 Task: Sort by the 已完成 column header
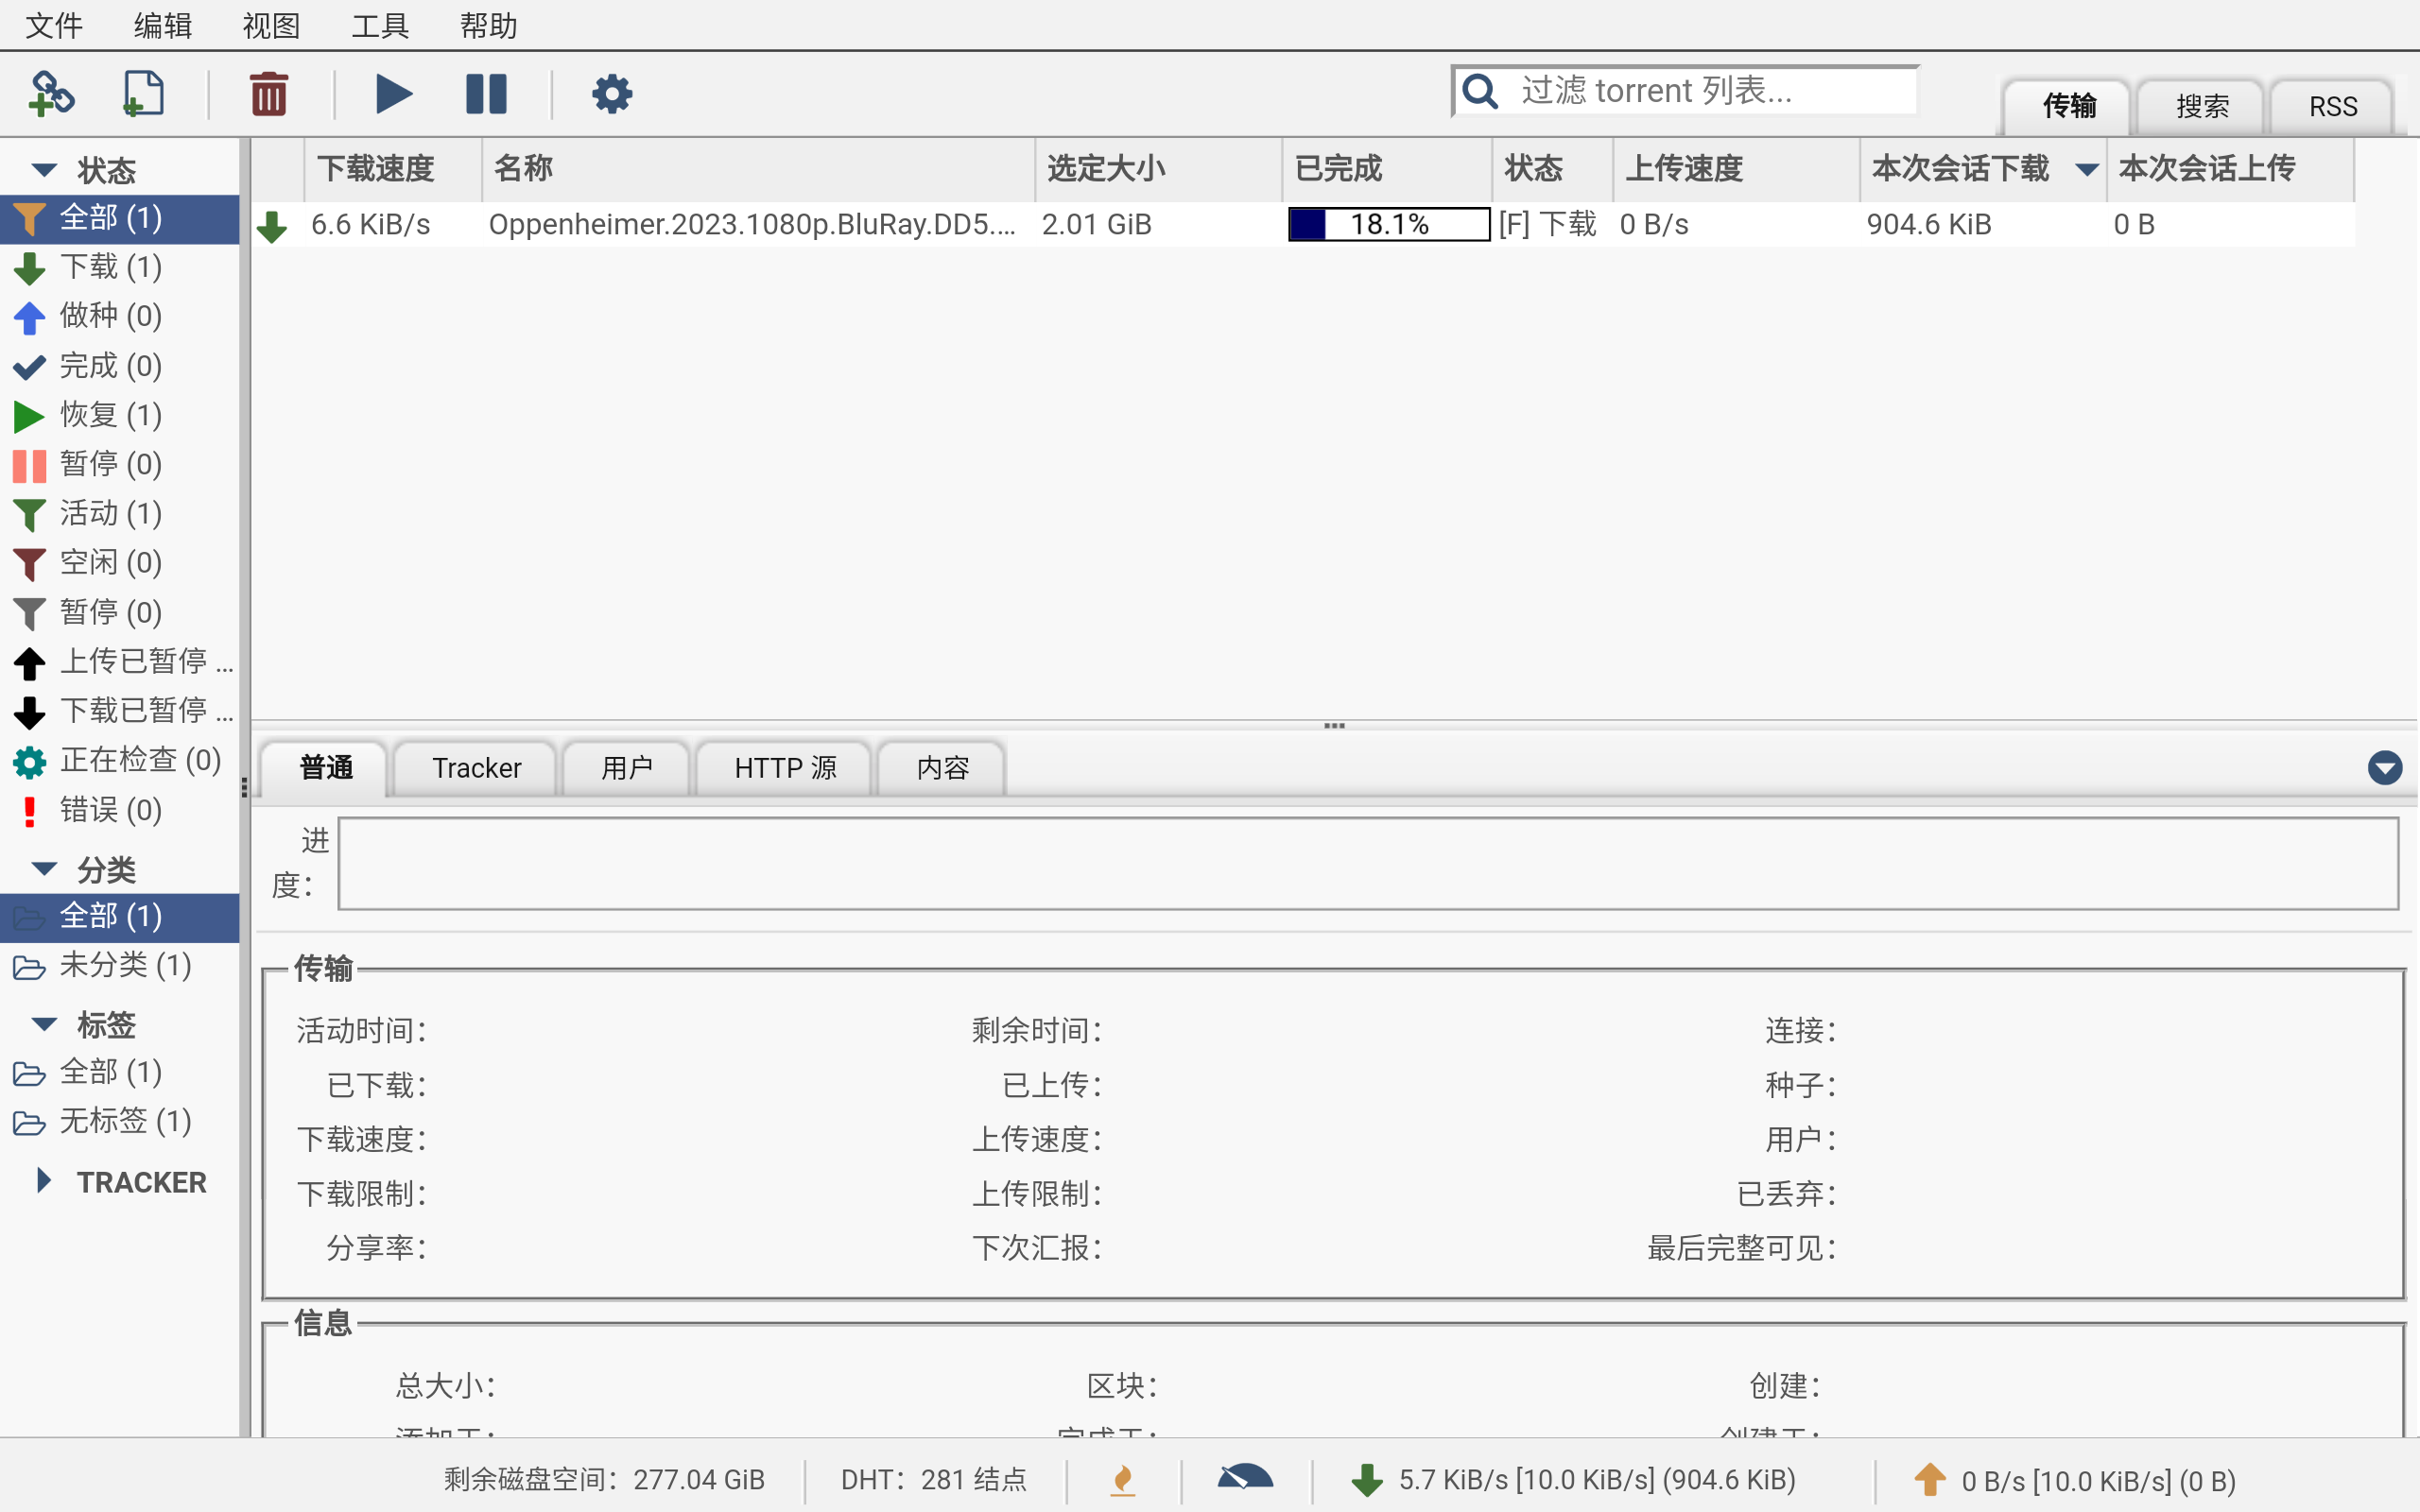pyautogui.click(x=1388, y=169)
